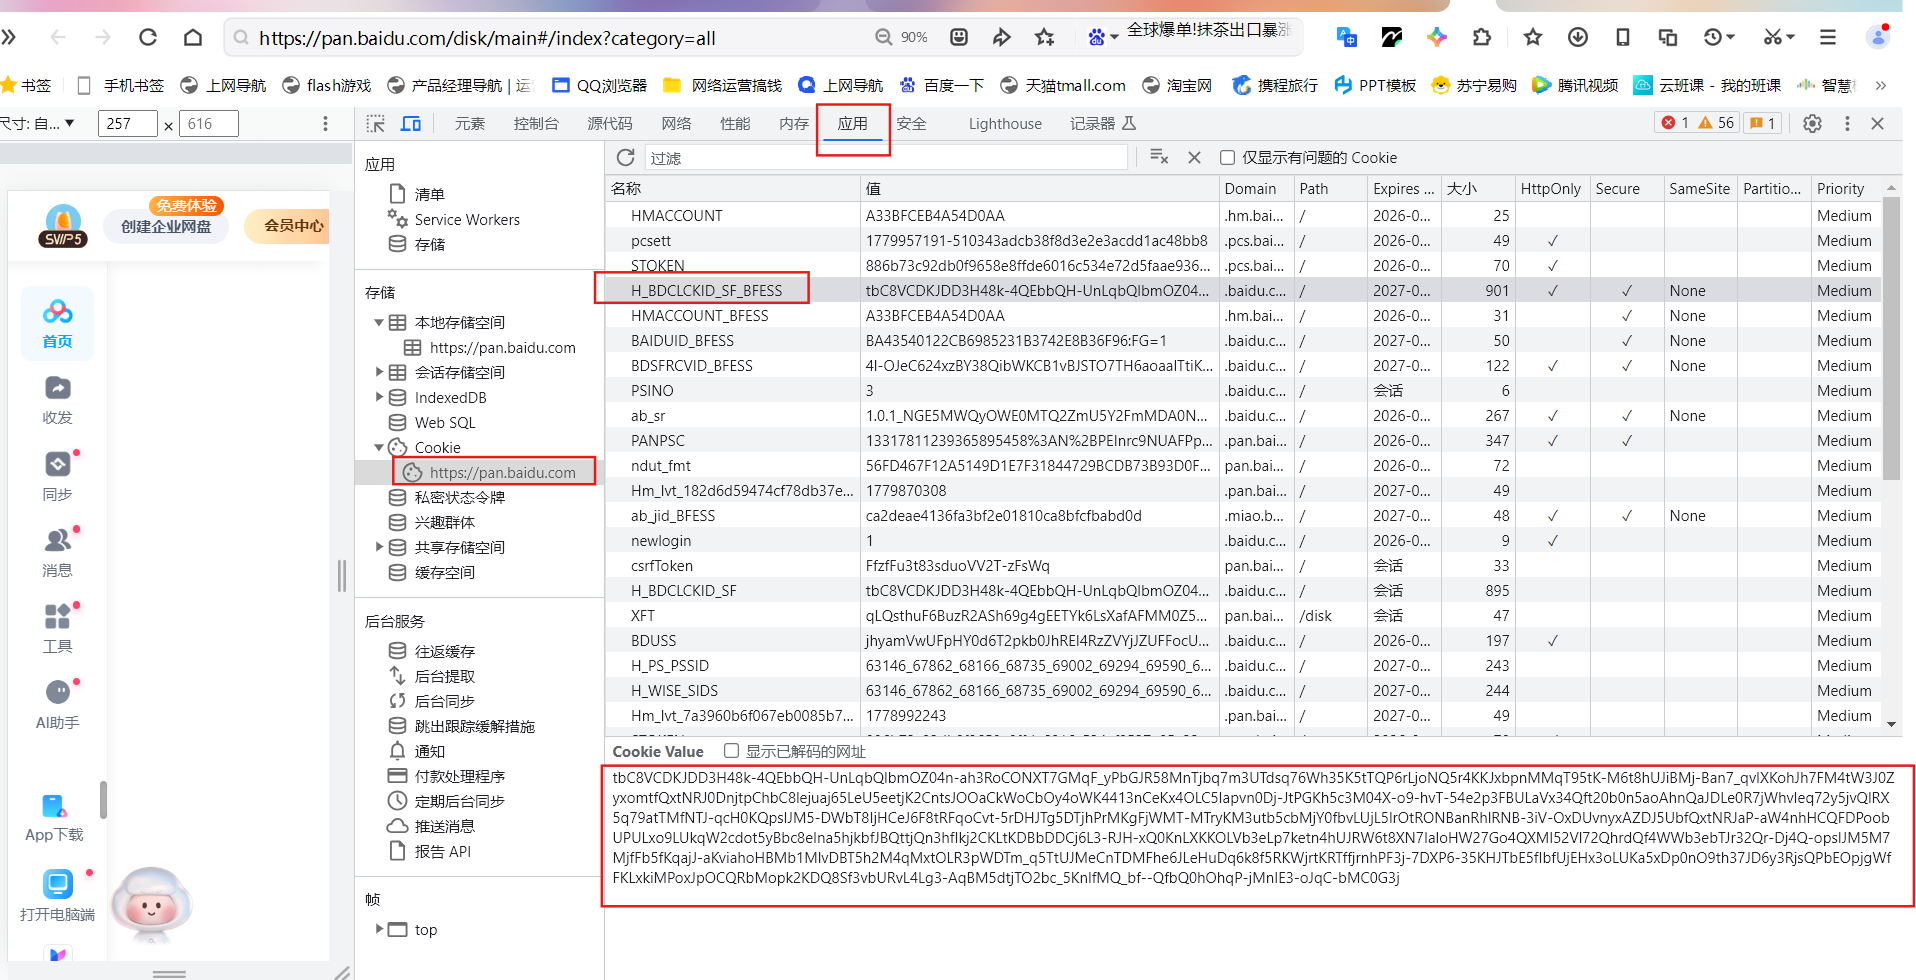Toggle the device toolbar icon in DevTools
The width and height of the screenshot is (1916, 980).
click(x=411, y=124)
